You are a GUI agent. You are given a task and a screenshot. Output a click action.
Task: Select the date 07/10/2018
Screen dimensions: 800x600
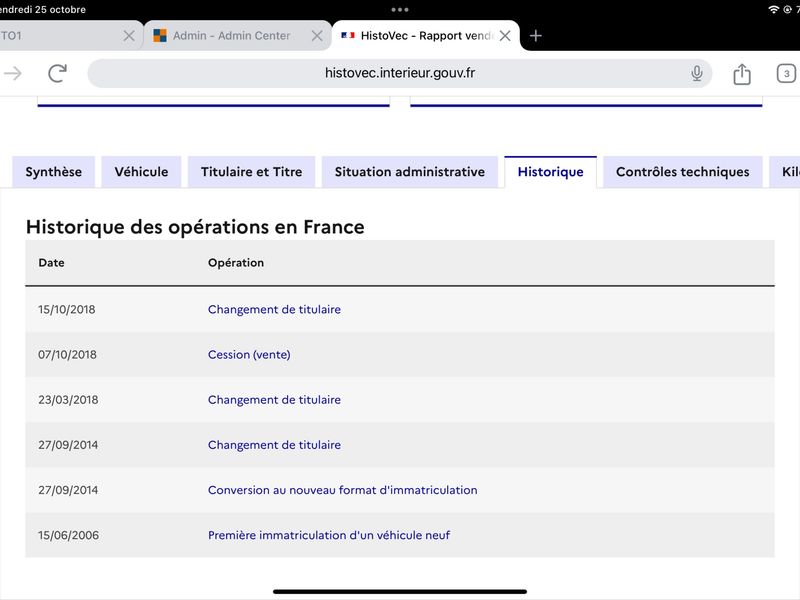(67, 355)
